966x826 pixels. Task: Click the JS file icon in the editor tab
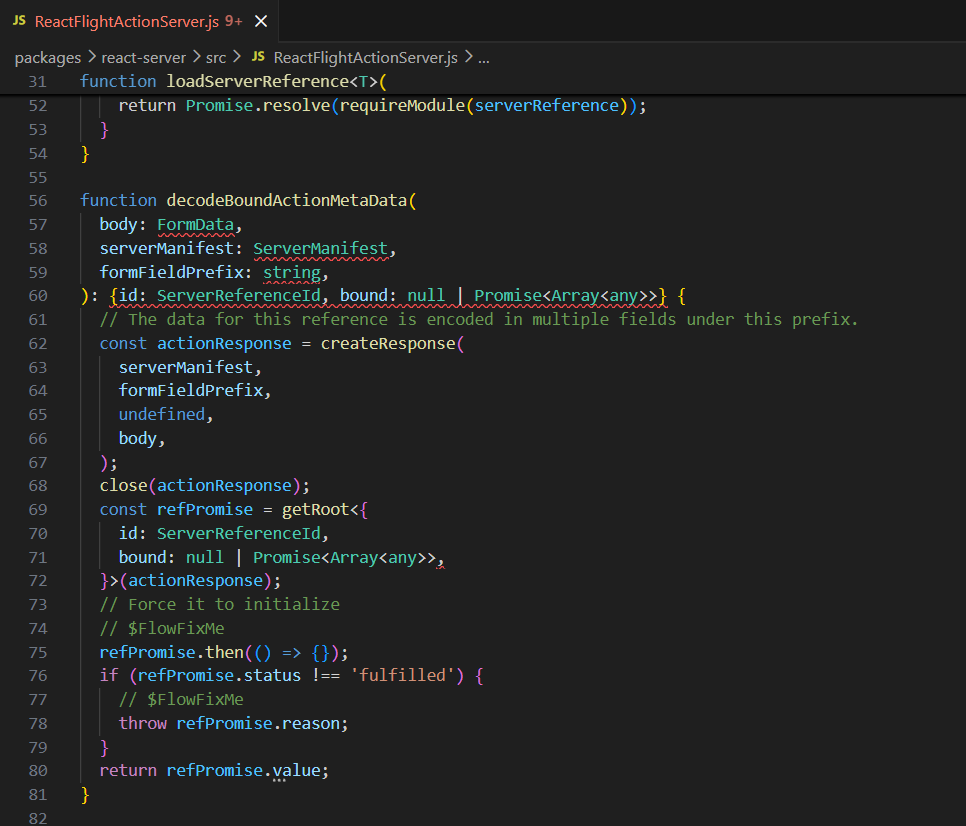19,21
